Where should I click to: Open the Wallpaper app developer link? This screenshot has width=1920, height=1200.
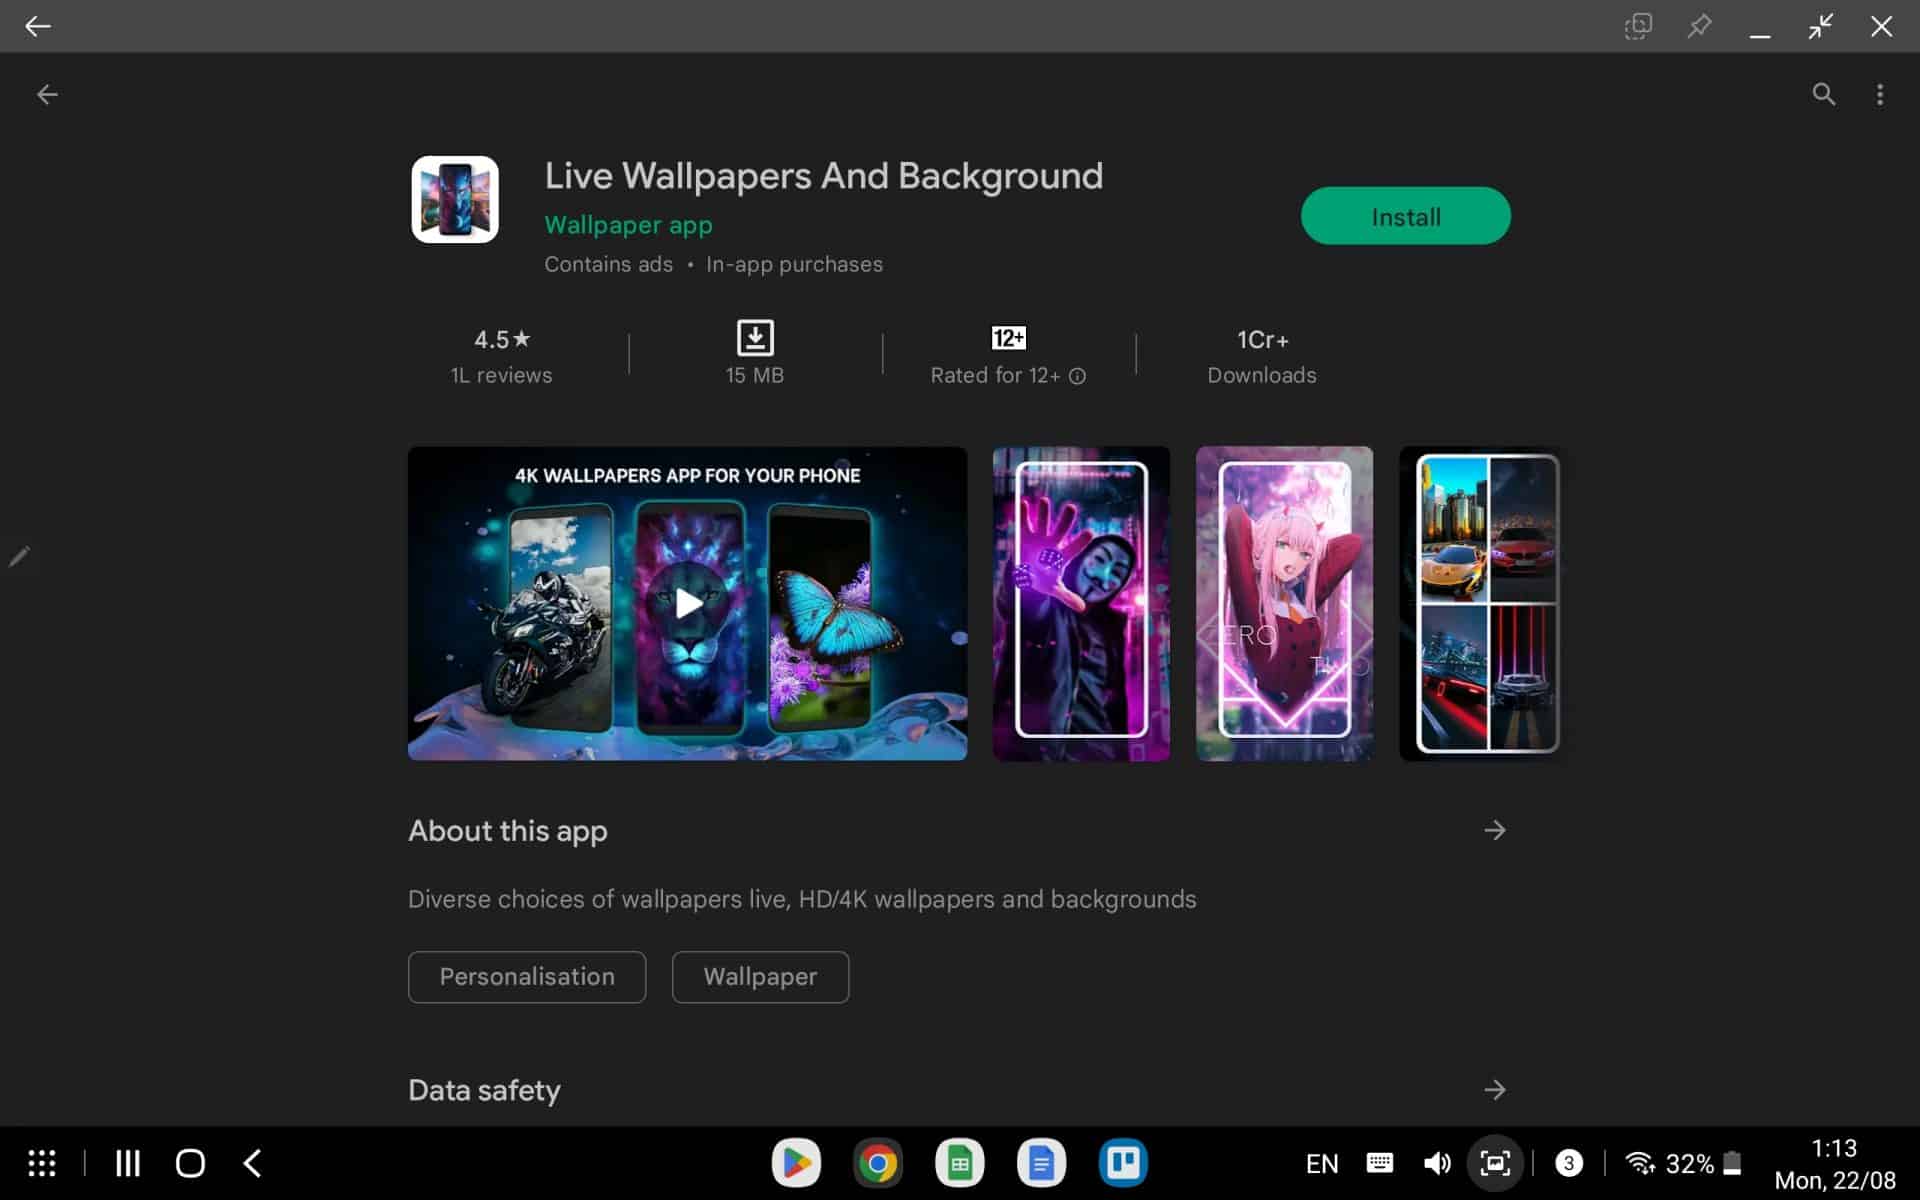coord(628,224)
